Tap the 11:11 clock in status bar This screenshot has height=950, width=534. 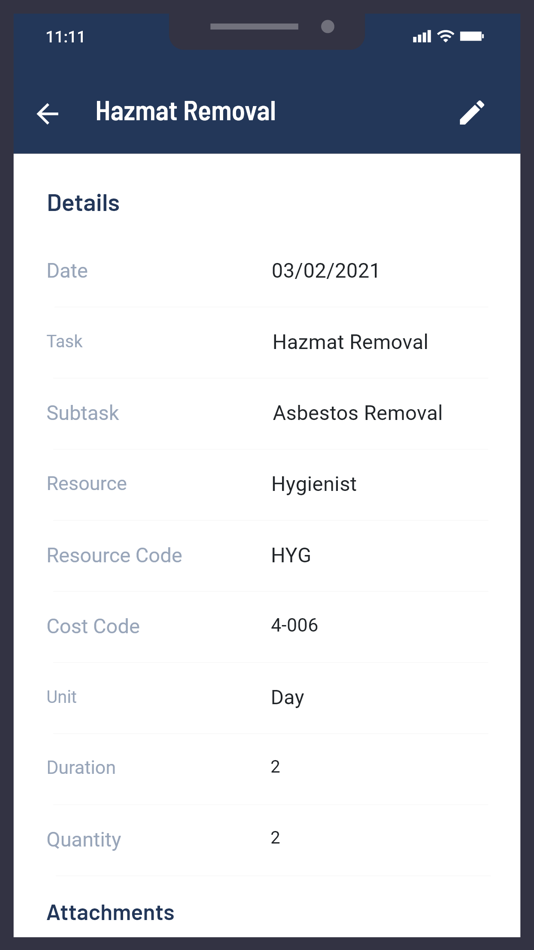point(65,37)
